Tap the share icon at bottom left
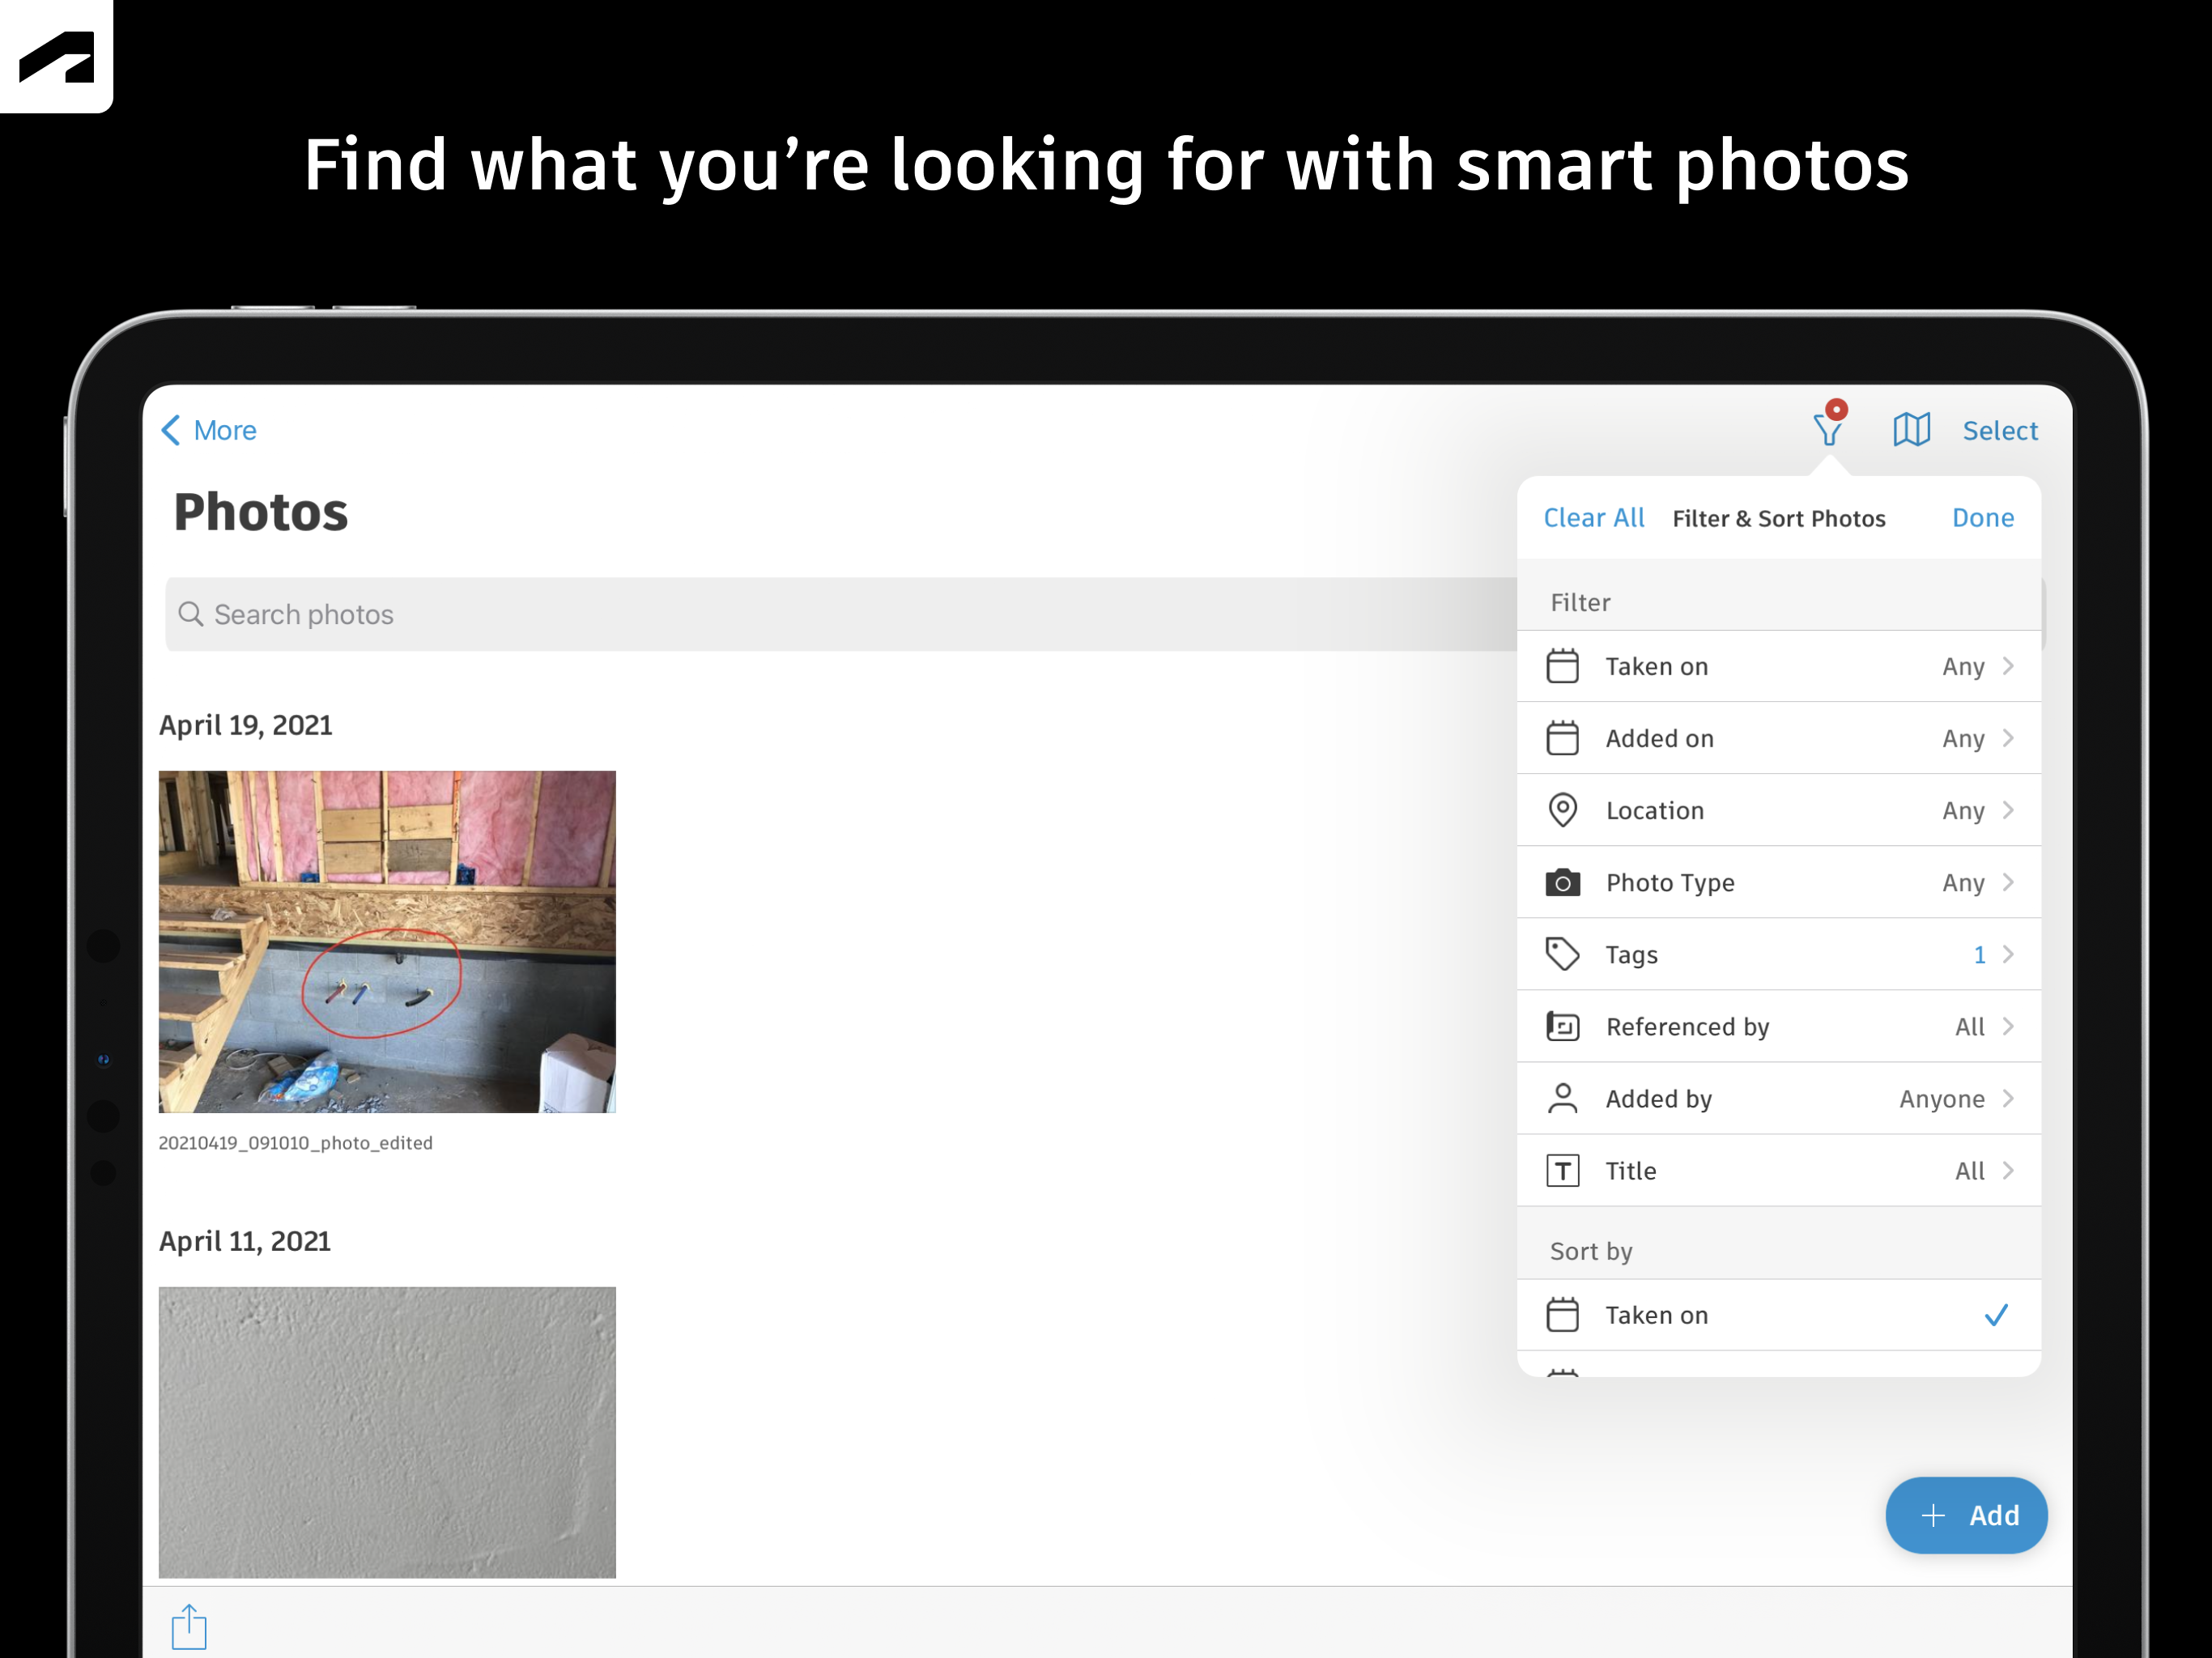2212x1658 pixels. [188, 1627]
